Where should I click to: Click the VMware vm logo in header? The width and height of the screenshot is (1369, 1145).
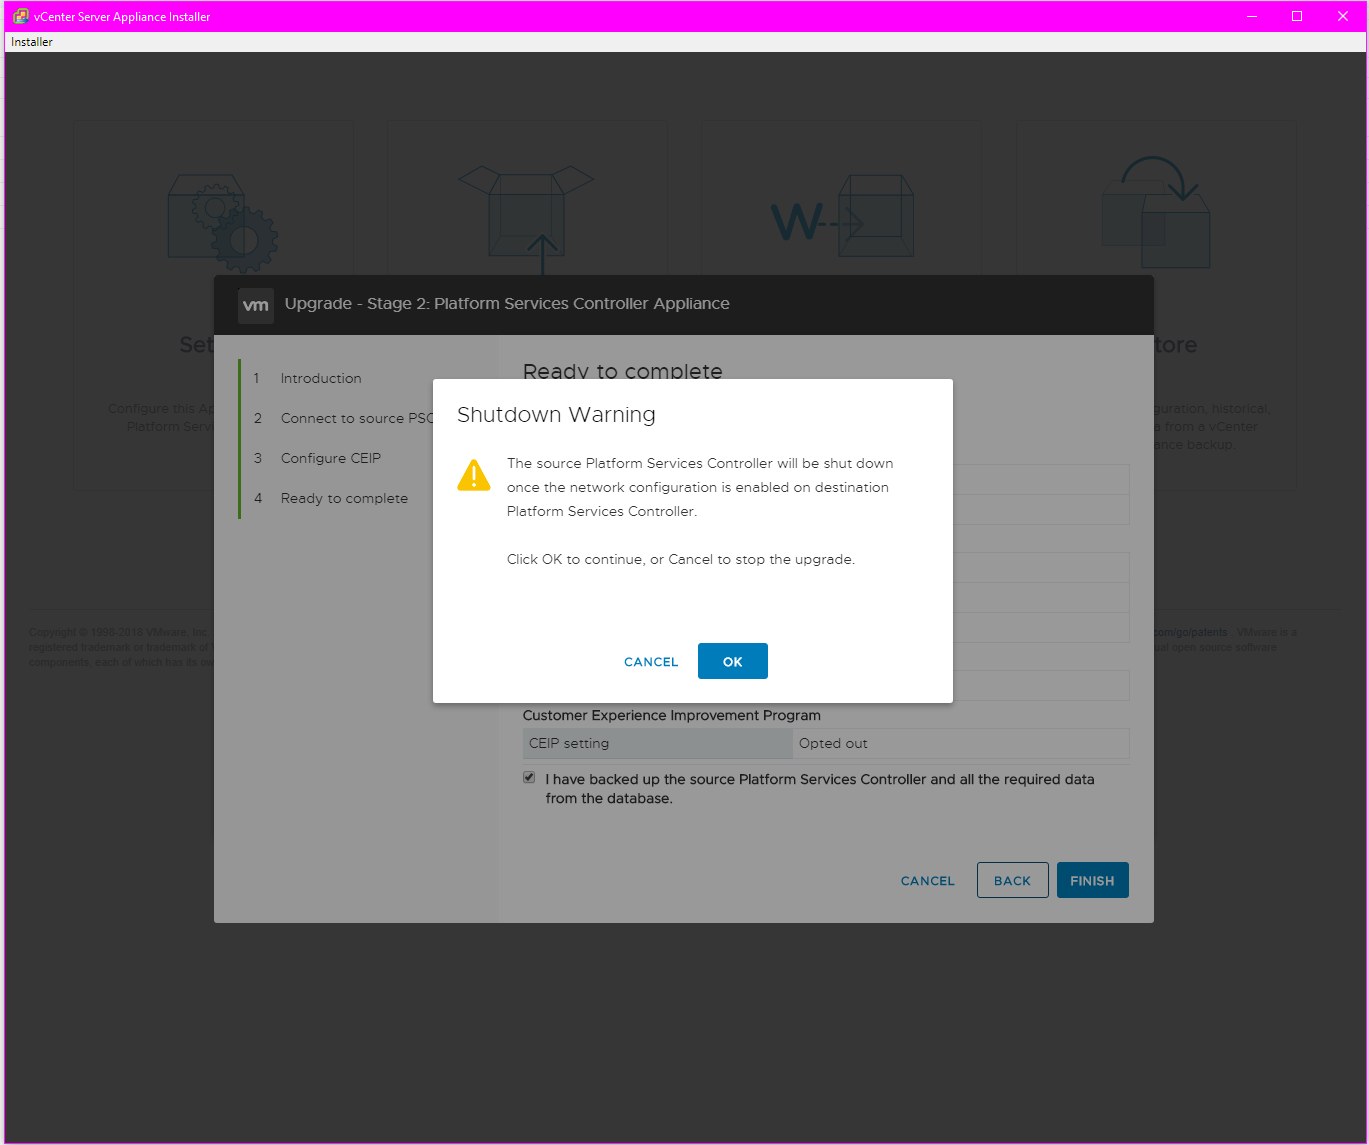tap(256, 305)
